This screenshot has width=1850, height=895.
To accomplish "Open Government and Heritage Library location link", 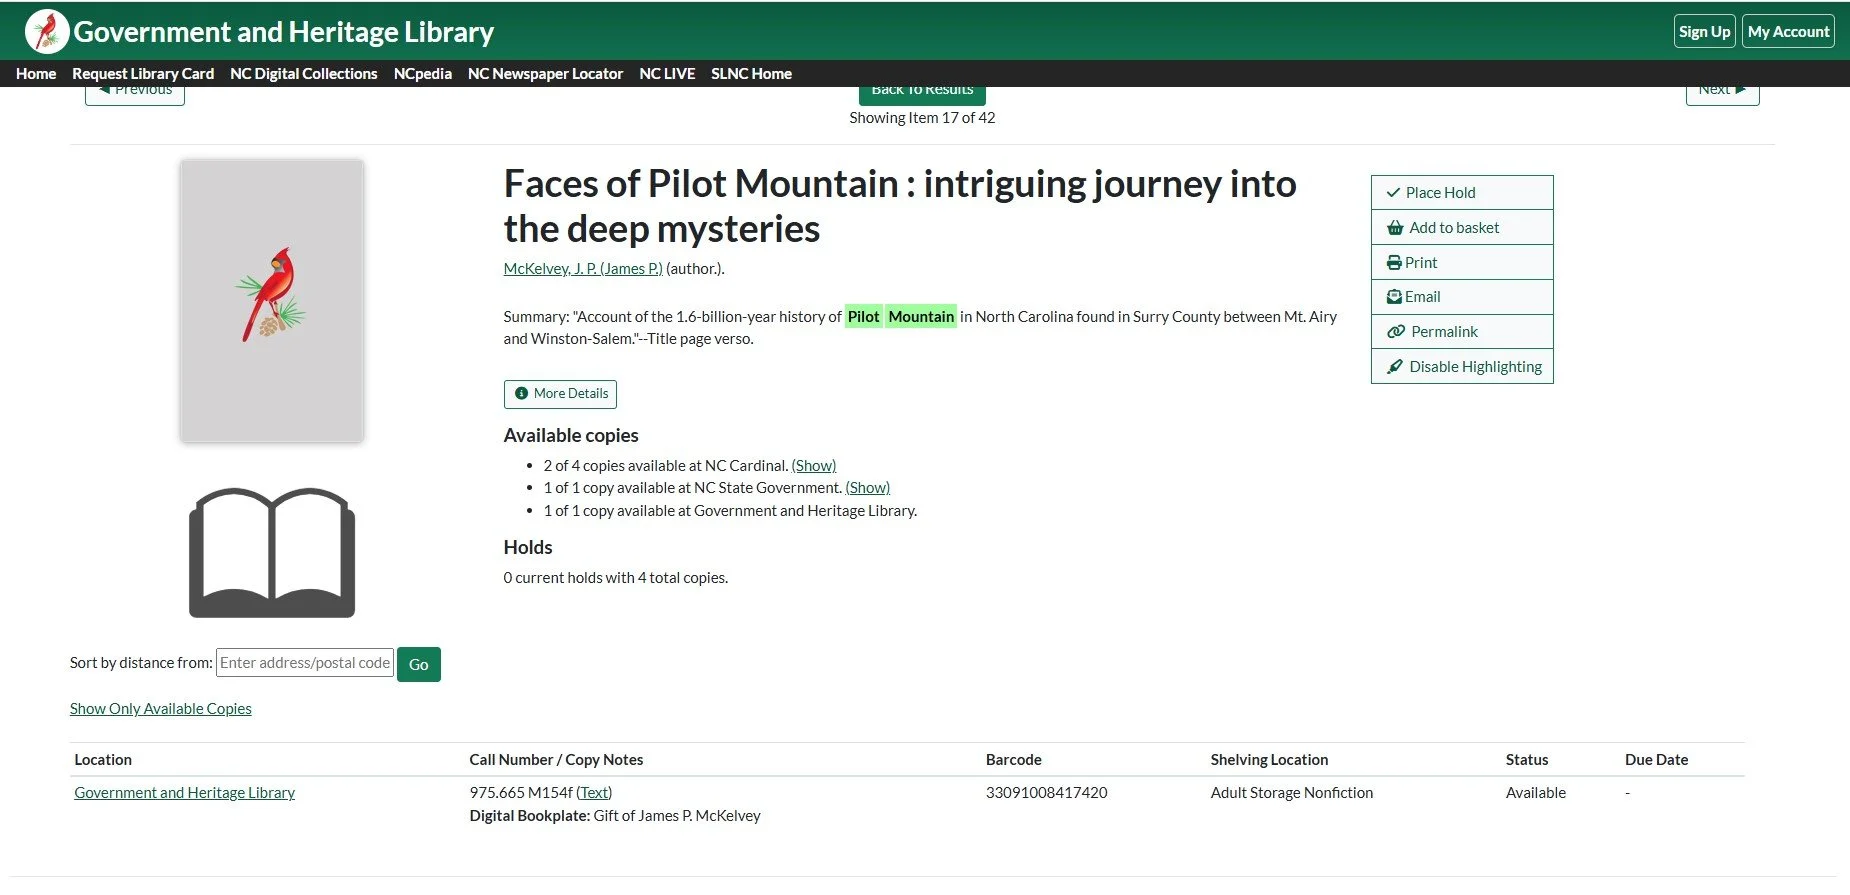I will click(185, 793).
